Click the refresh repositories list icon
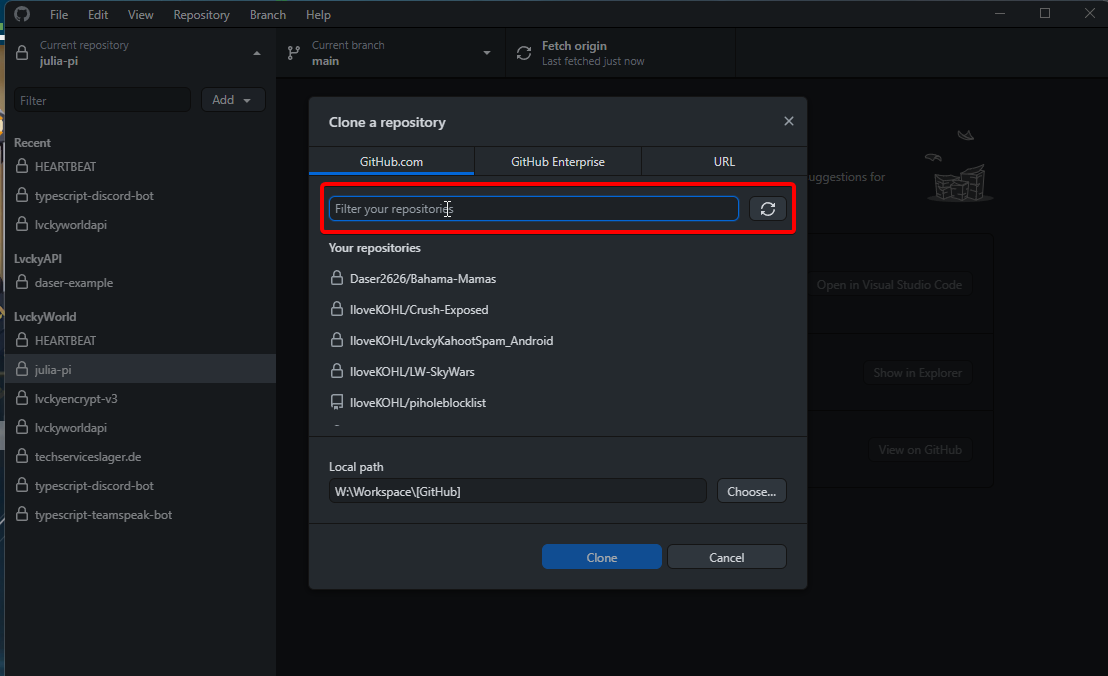 (x=767, y=209)
